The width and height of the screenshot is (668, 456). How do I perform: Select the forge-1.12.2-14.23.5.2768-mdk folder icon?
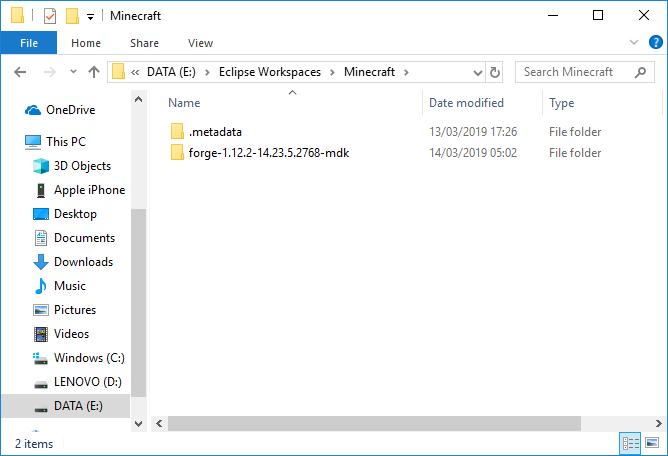(177, 153)
